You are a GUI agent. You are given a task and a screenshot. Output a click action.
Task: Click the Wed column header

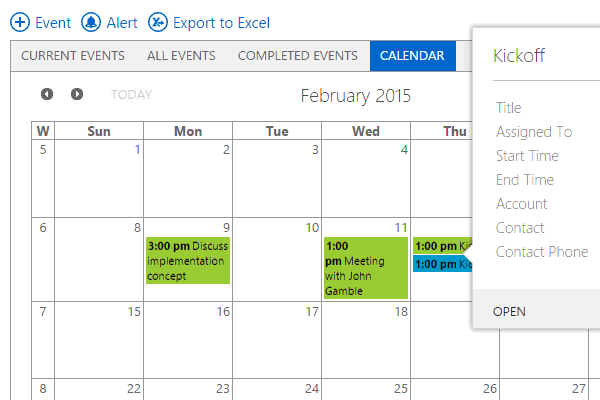tap(365, 131)
